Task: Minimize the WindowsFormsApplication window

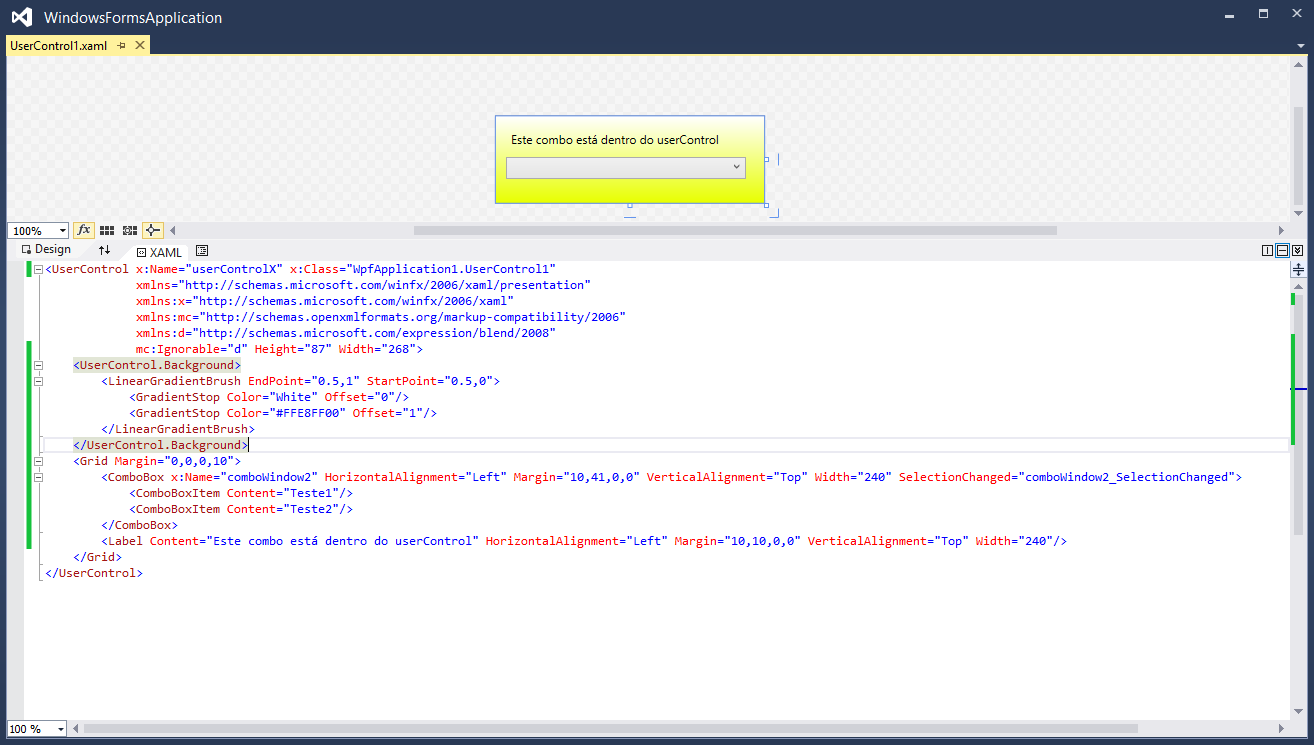Action: coord(1229,14)
